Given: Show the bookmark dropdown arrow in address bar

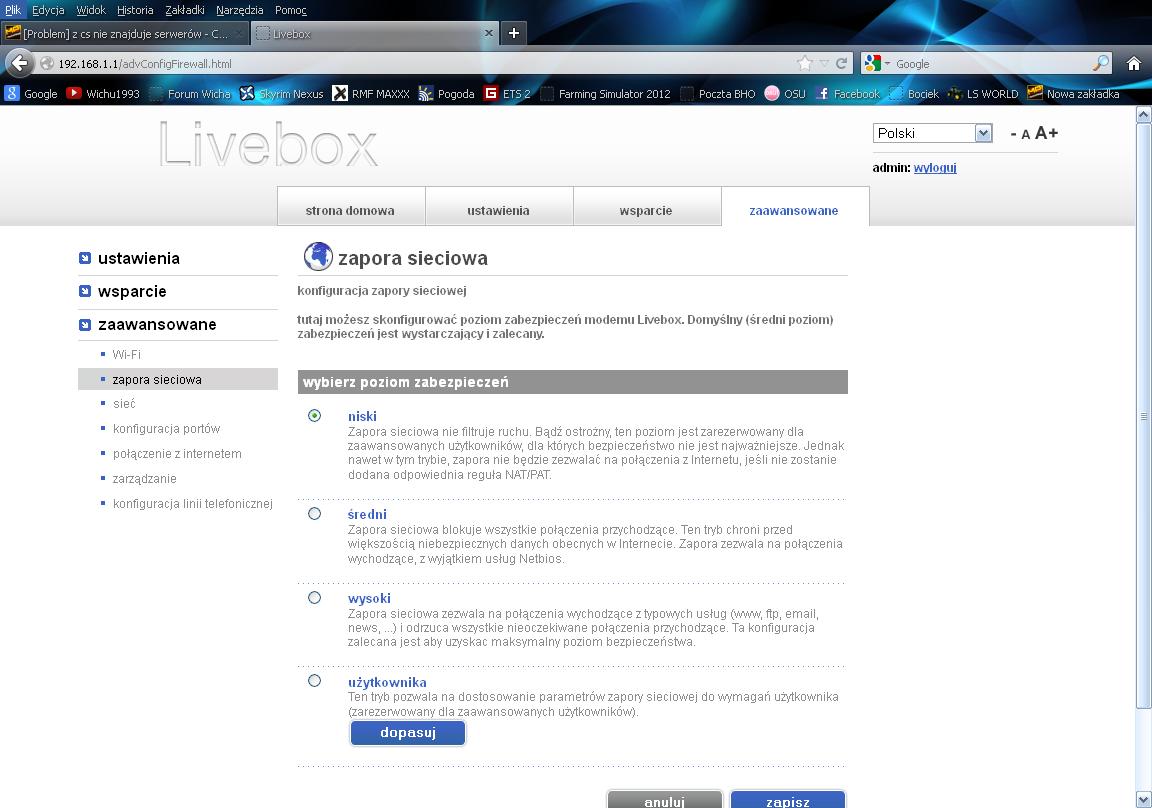Looking at the screenshot, I should coord(824,64).
